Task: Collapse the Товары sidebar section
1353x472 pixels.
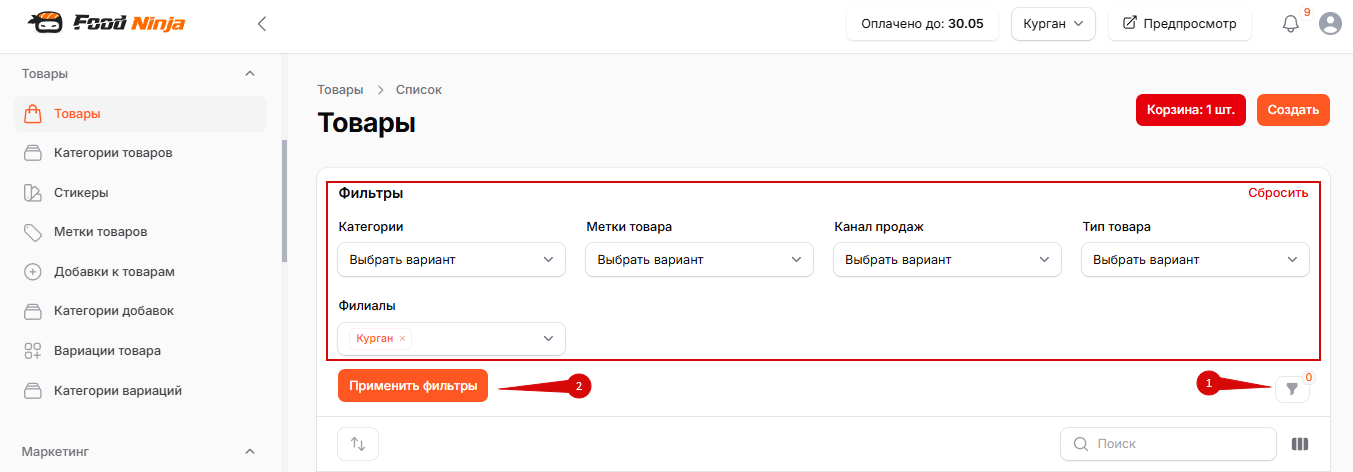Action: tap(250, 74)
